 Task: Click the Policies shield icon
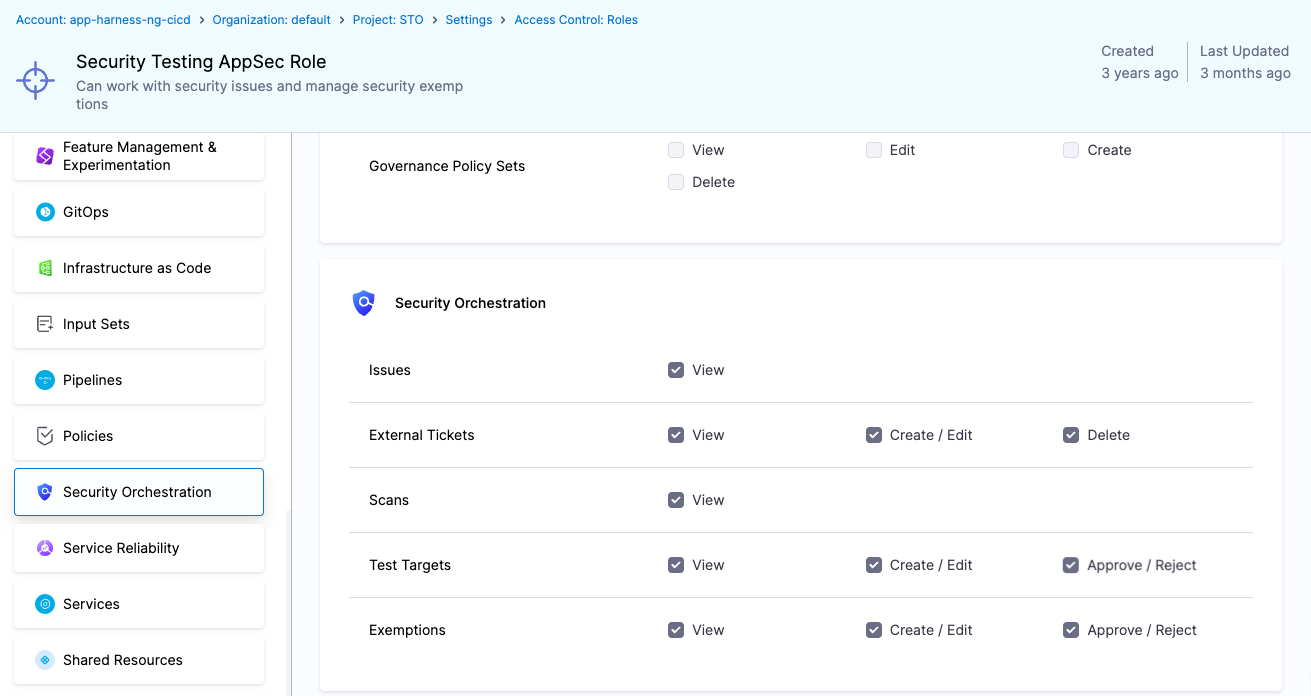(x=45, y=436)
